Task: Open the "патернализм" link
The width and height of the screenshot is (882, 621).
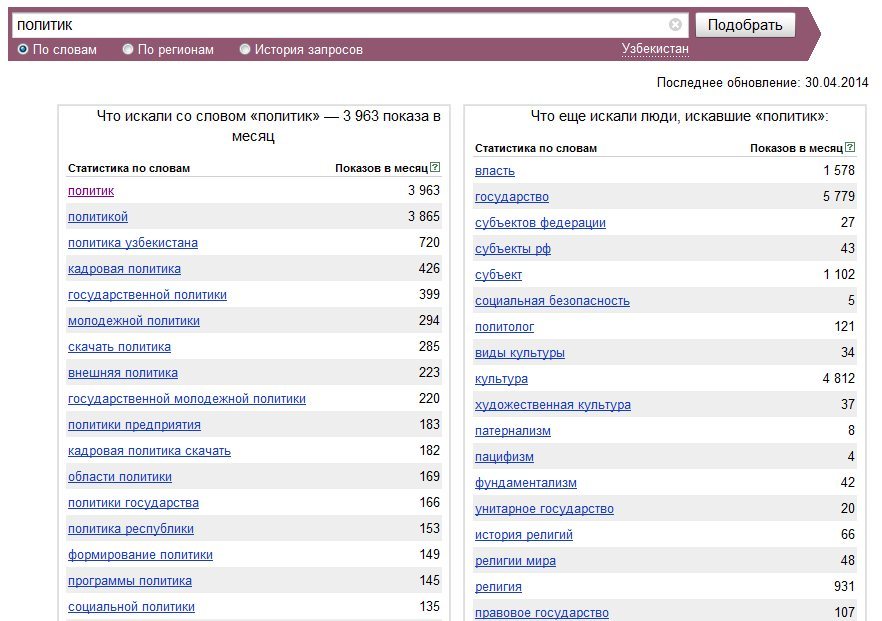Action: point(512,430)
